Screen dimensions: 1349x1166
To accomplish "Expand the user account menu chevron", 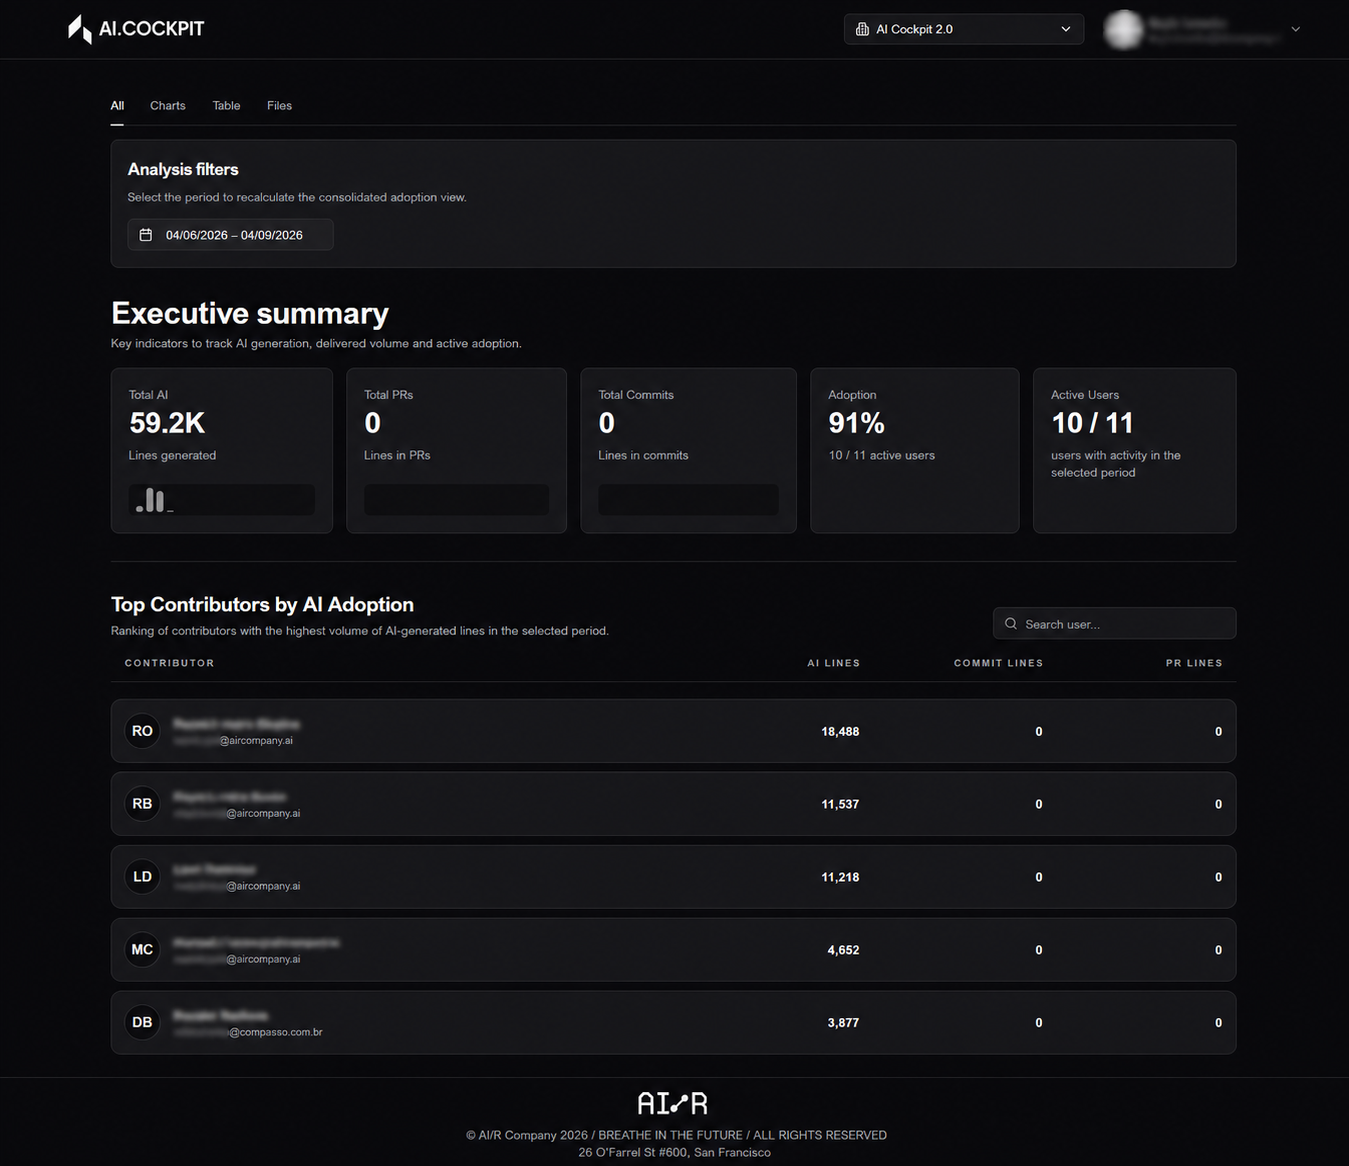I will pos(1295,29).
